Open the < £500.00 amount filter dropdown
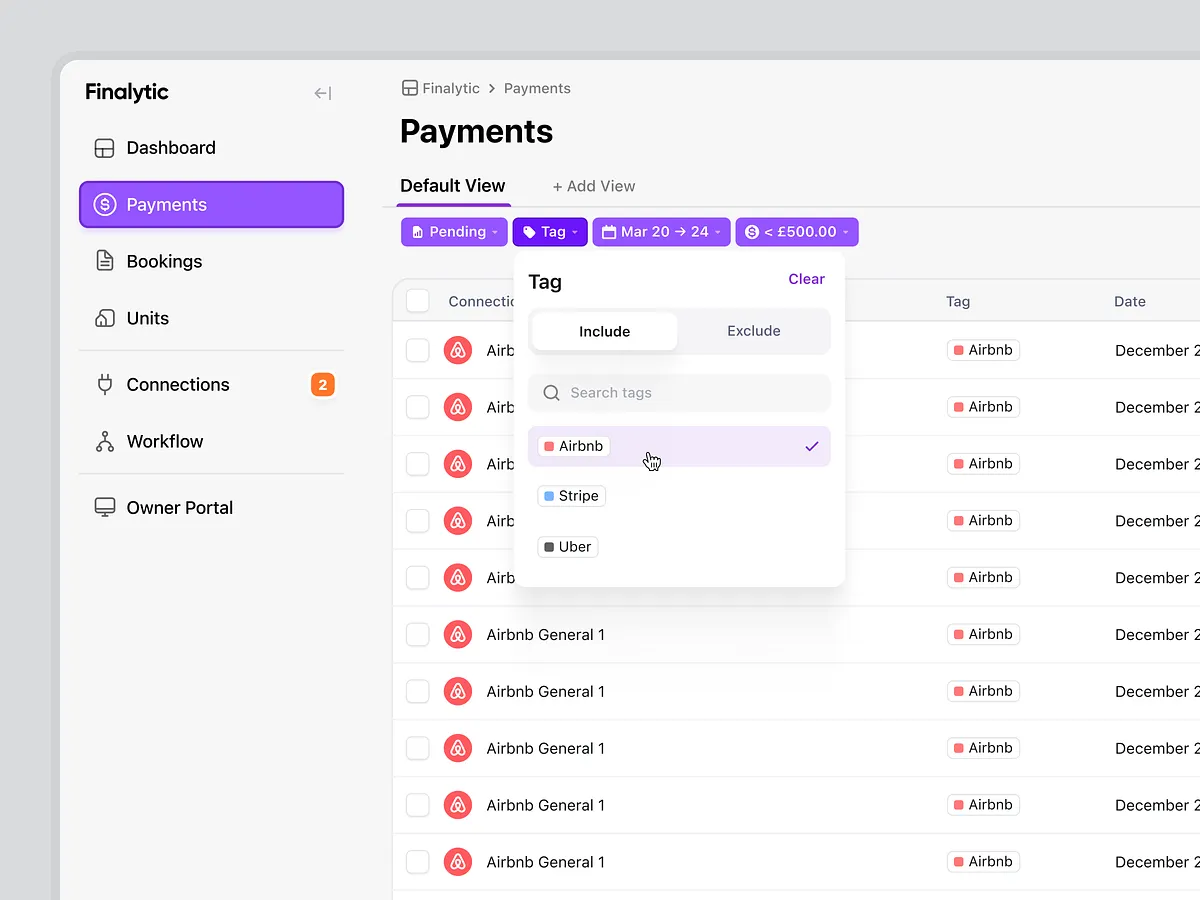Viewport: 1200px width, 900px height. (x=796, y=231)
